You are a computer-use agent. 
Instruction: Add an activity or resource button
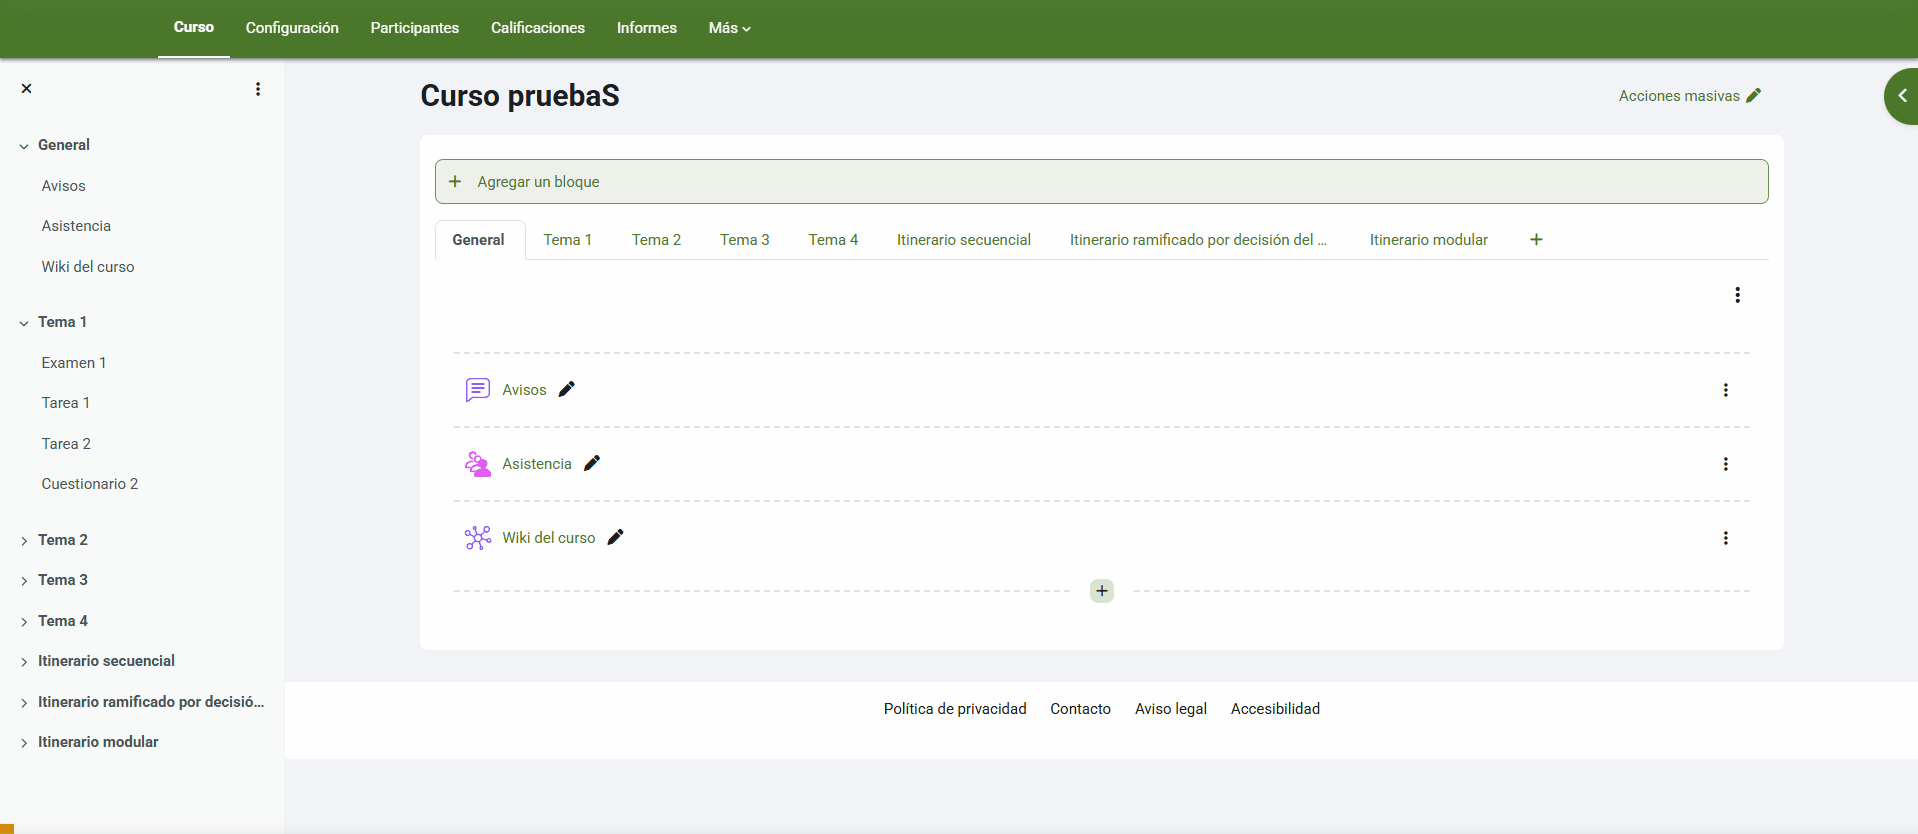coord(1102,591)
